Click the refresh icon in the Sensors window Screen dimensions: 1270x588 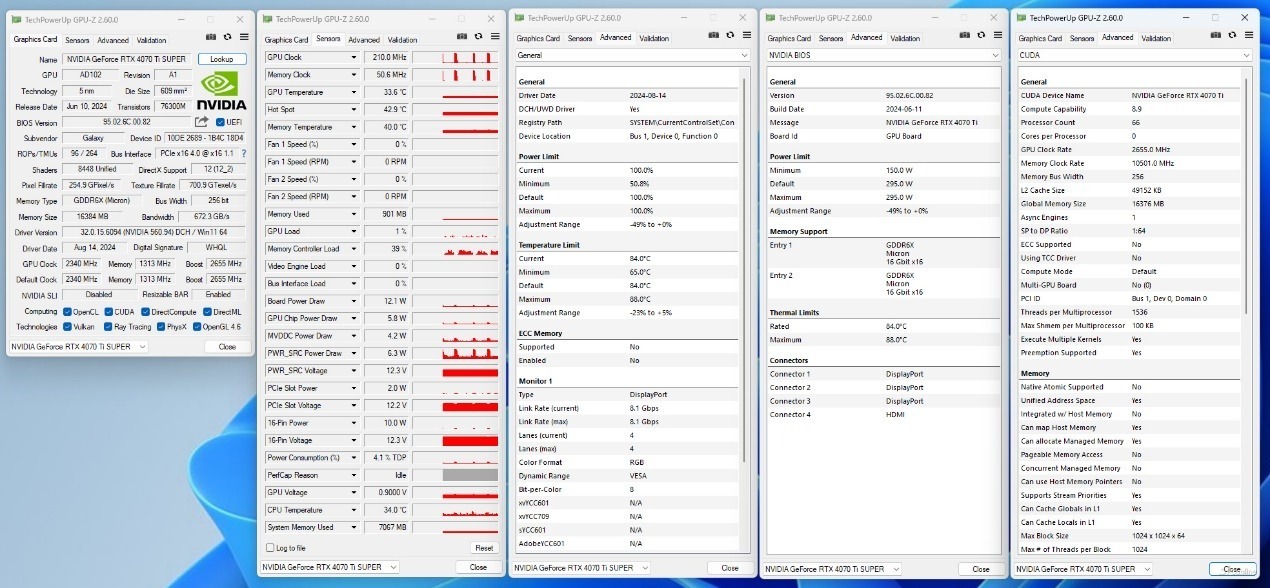pos(479,38)
